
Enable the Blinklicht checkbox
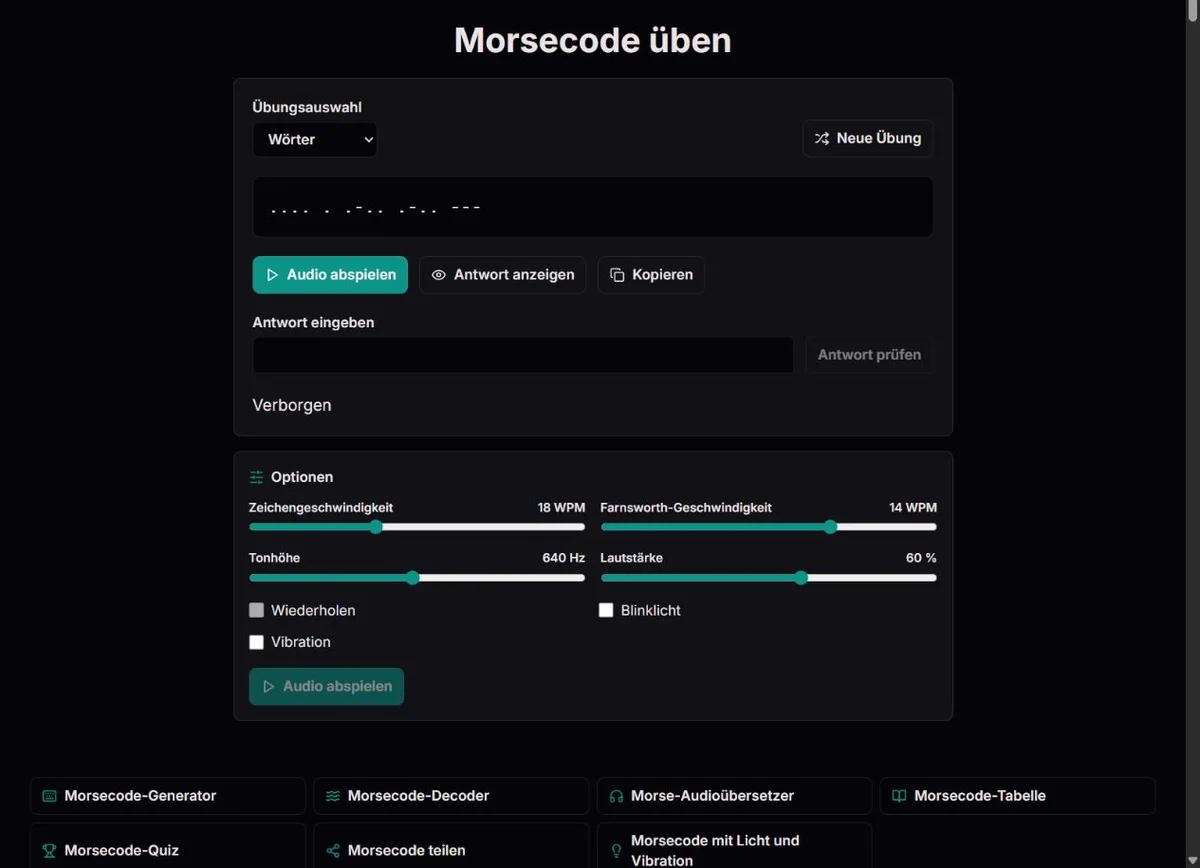(606, 610)
